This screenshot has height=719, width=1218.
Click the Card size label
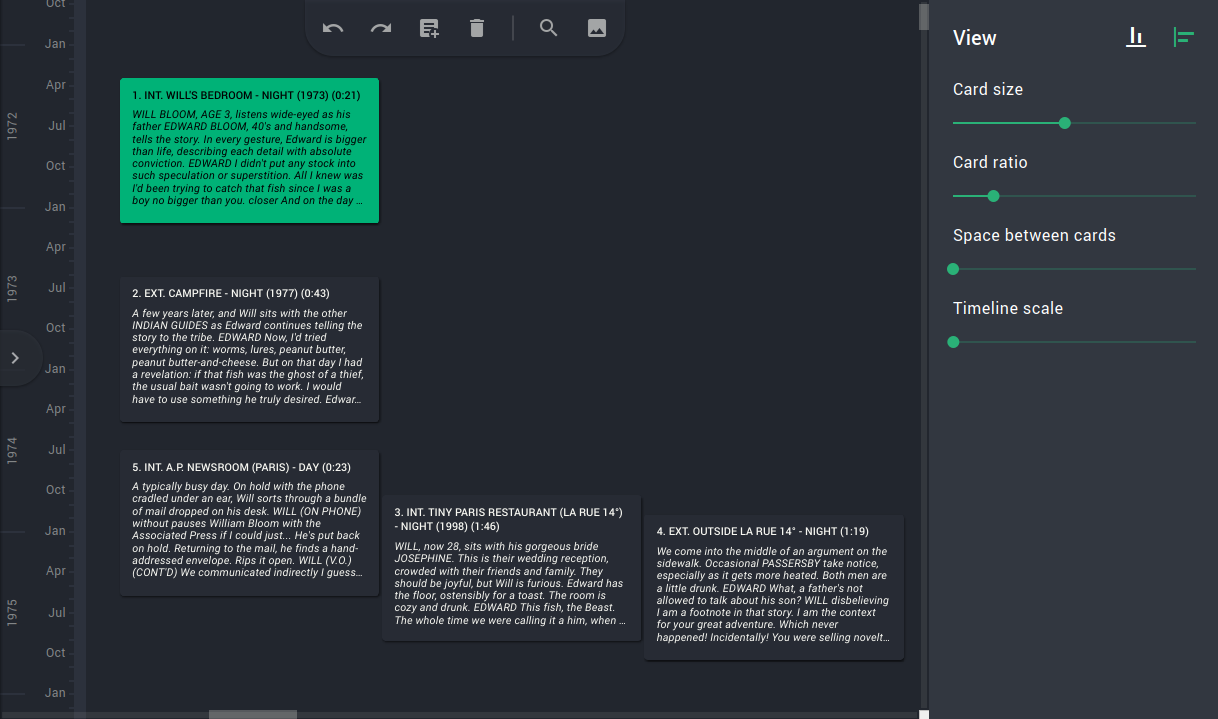pyautogui.click(x=988, y=89)
